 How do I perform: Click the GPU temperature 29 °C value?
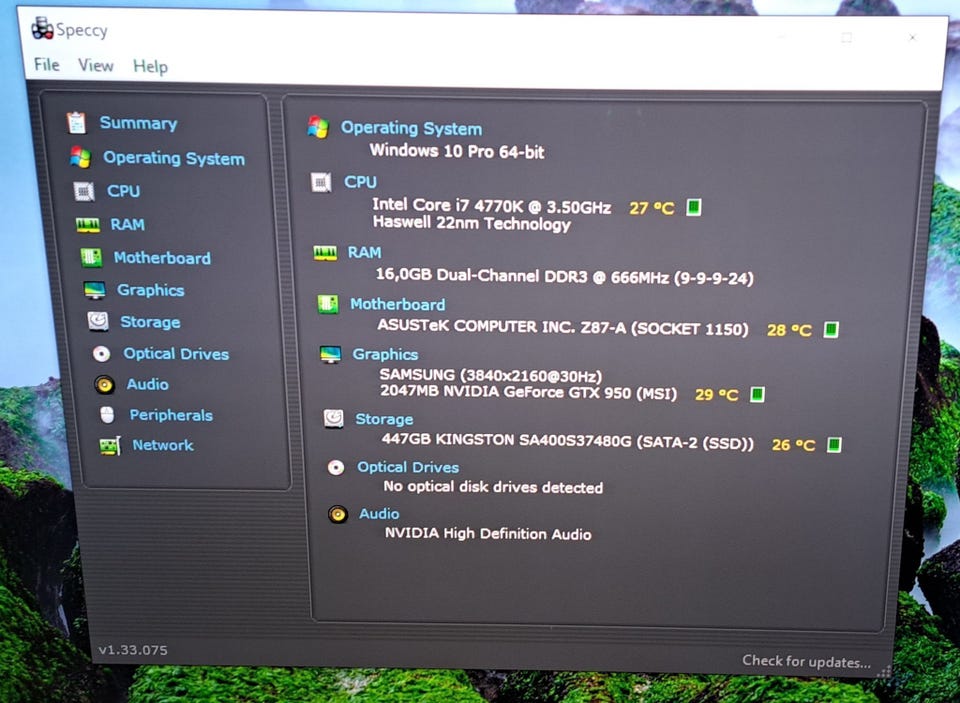(x=716, y=395)
